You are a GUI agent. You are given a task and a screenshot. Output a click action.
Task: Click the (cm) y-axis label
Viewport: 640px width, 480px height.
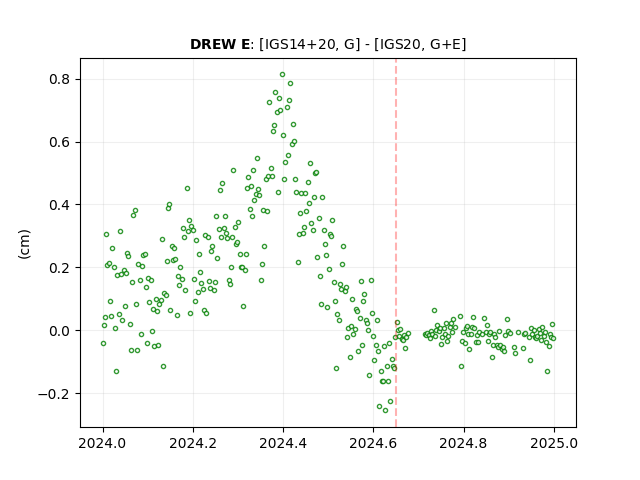[x=24, y=244]
